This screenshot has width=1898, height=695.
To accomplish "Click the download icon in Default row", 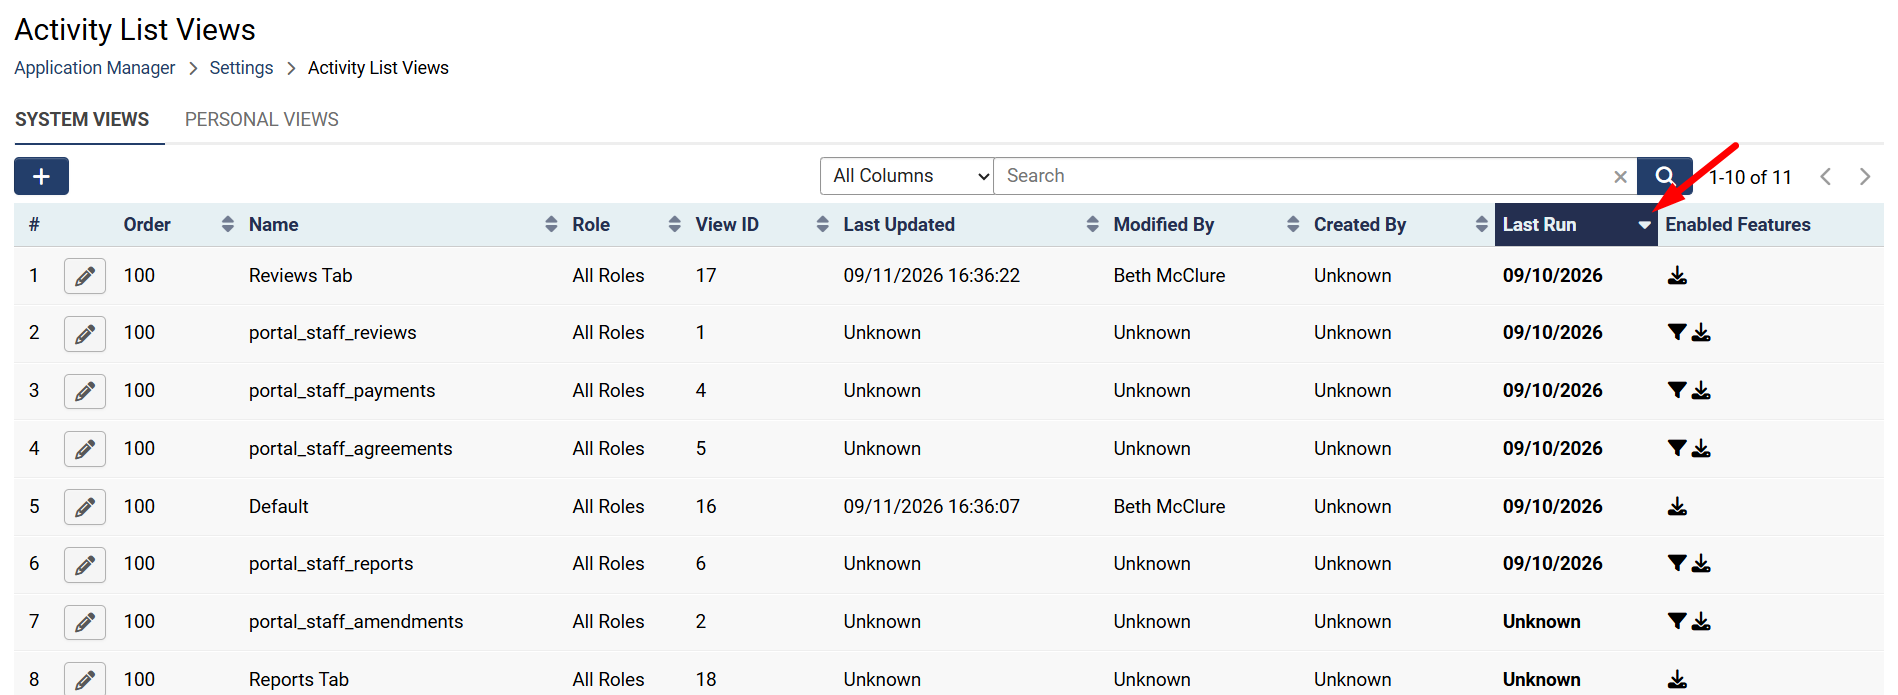I will point(1677,507).
